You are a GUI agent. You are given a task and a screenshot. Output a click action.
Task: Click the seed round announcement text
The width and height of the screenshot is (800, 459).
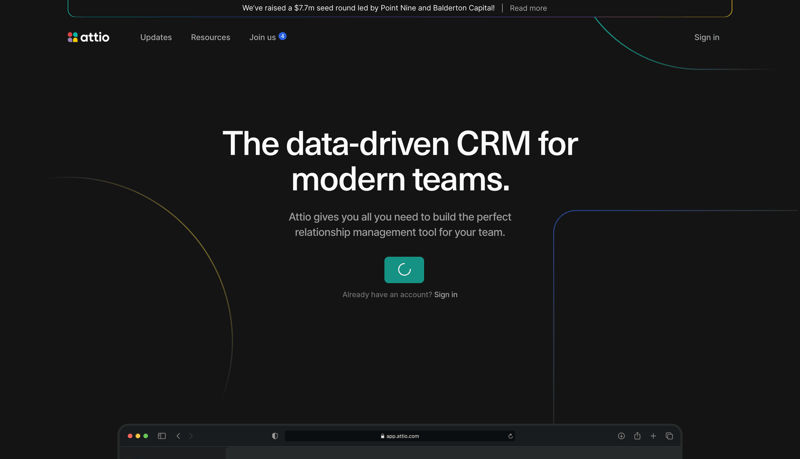click(x=368, y=8)
